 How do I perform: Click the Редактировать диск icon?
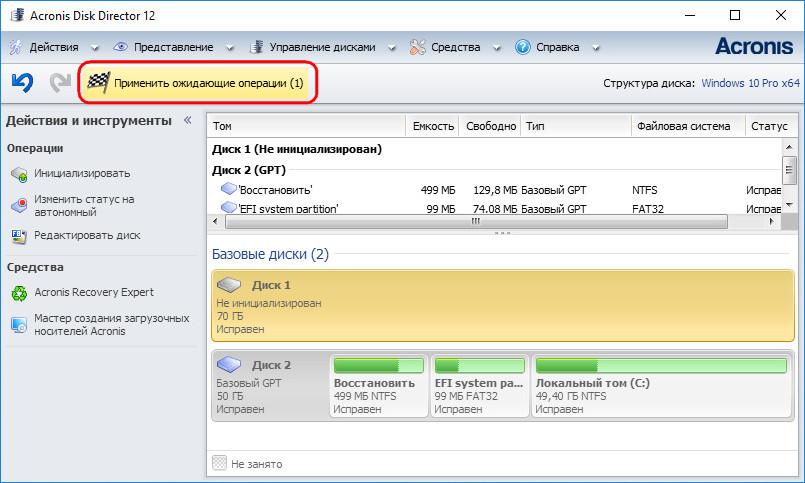[19, 236]
